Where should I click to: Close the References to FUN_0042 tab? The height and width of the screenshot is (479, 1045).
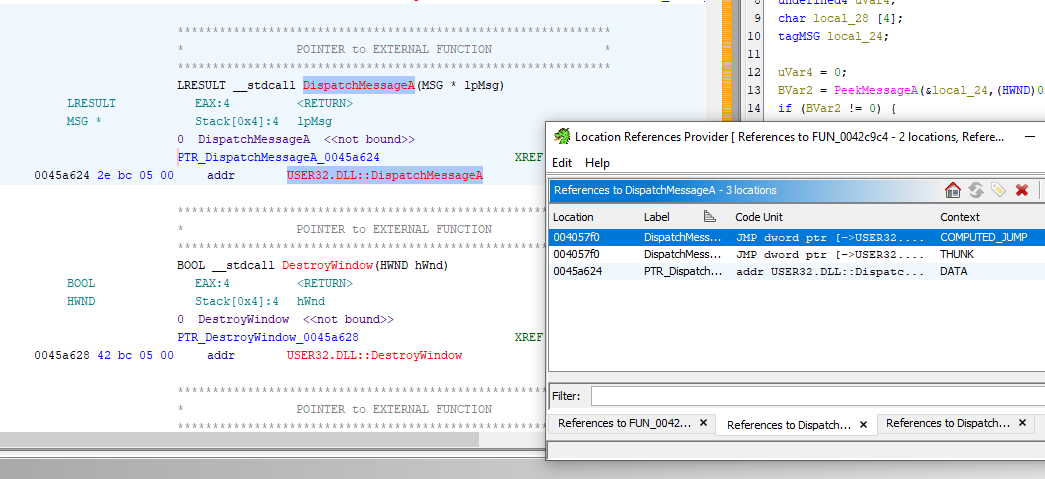tap(703, 424)
